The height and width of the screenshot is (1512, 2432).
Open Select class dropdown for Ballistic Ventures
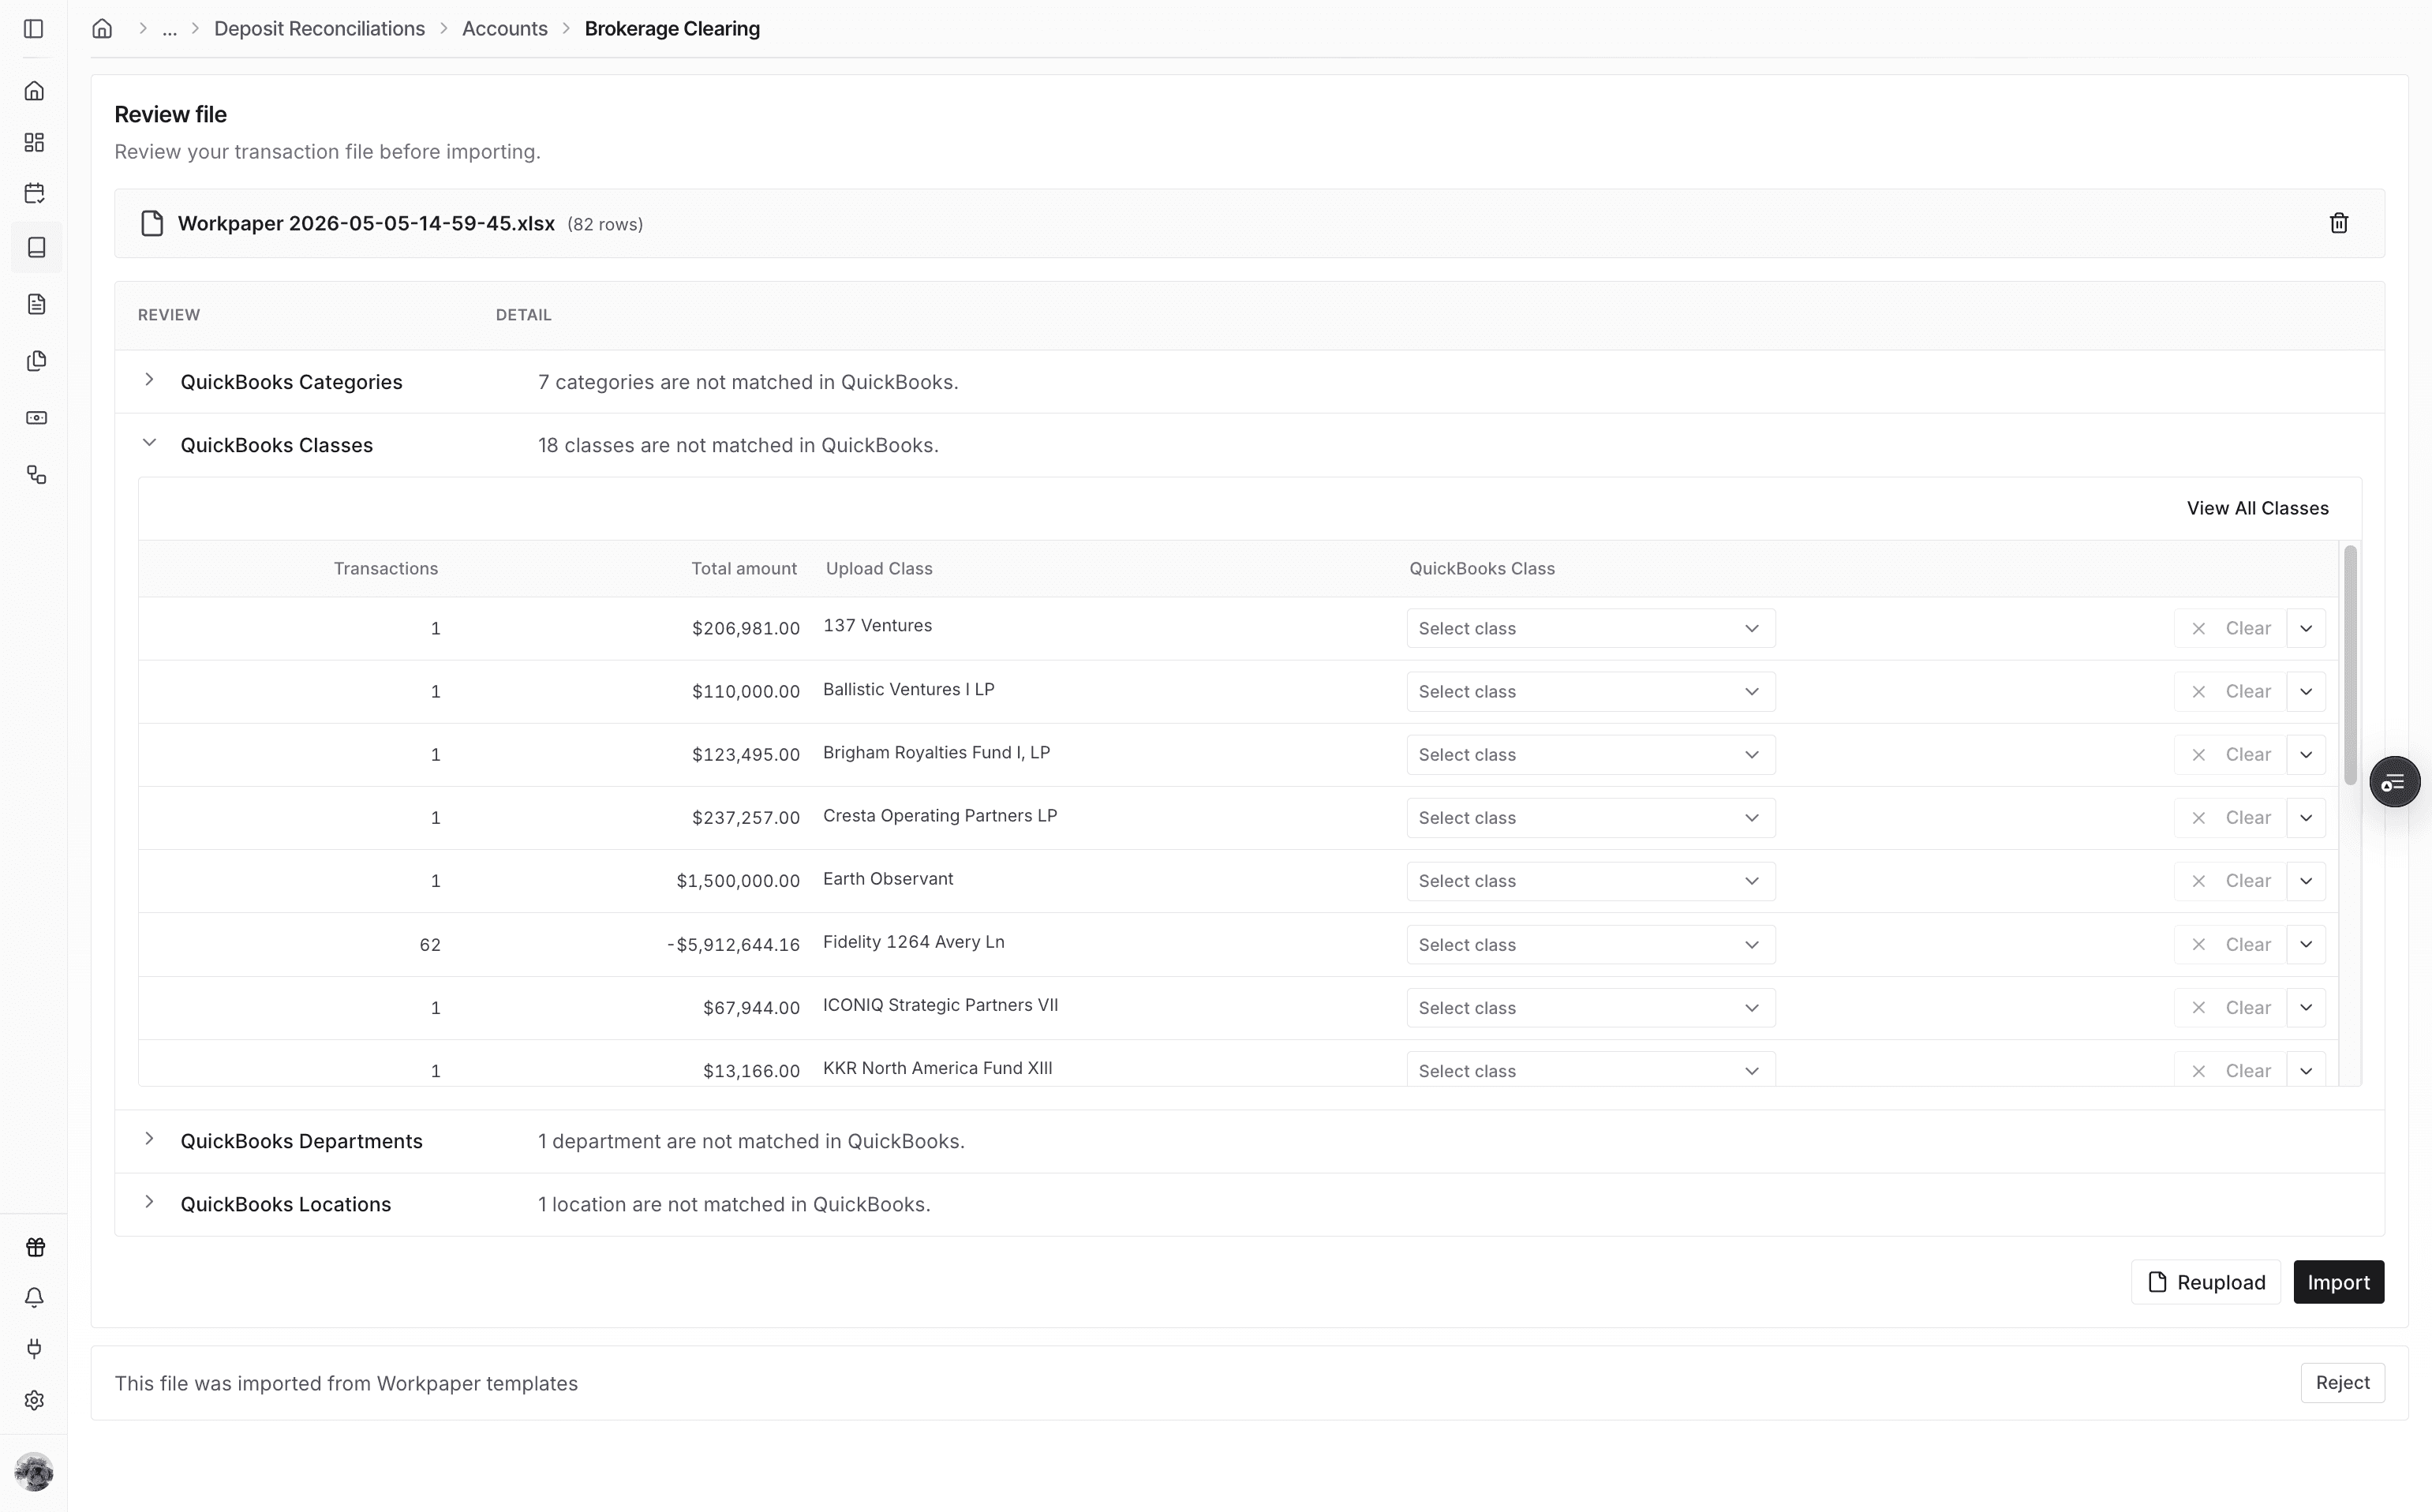pyautogui.click(x=1590, y=691)
